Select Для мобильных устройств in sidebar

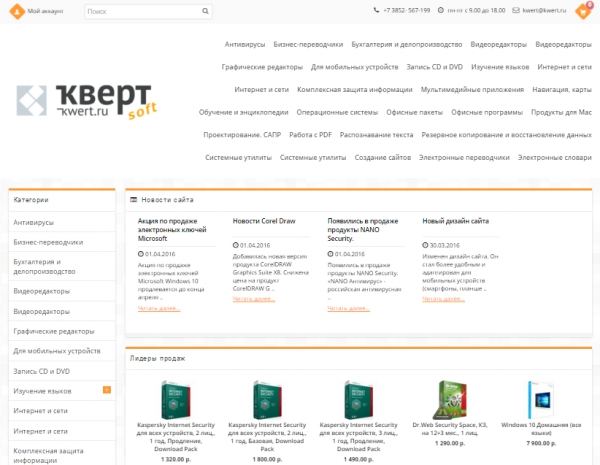pyautogui.click(x=57, y=351)
